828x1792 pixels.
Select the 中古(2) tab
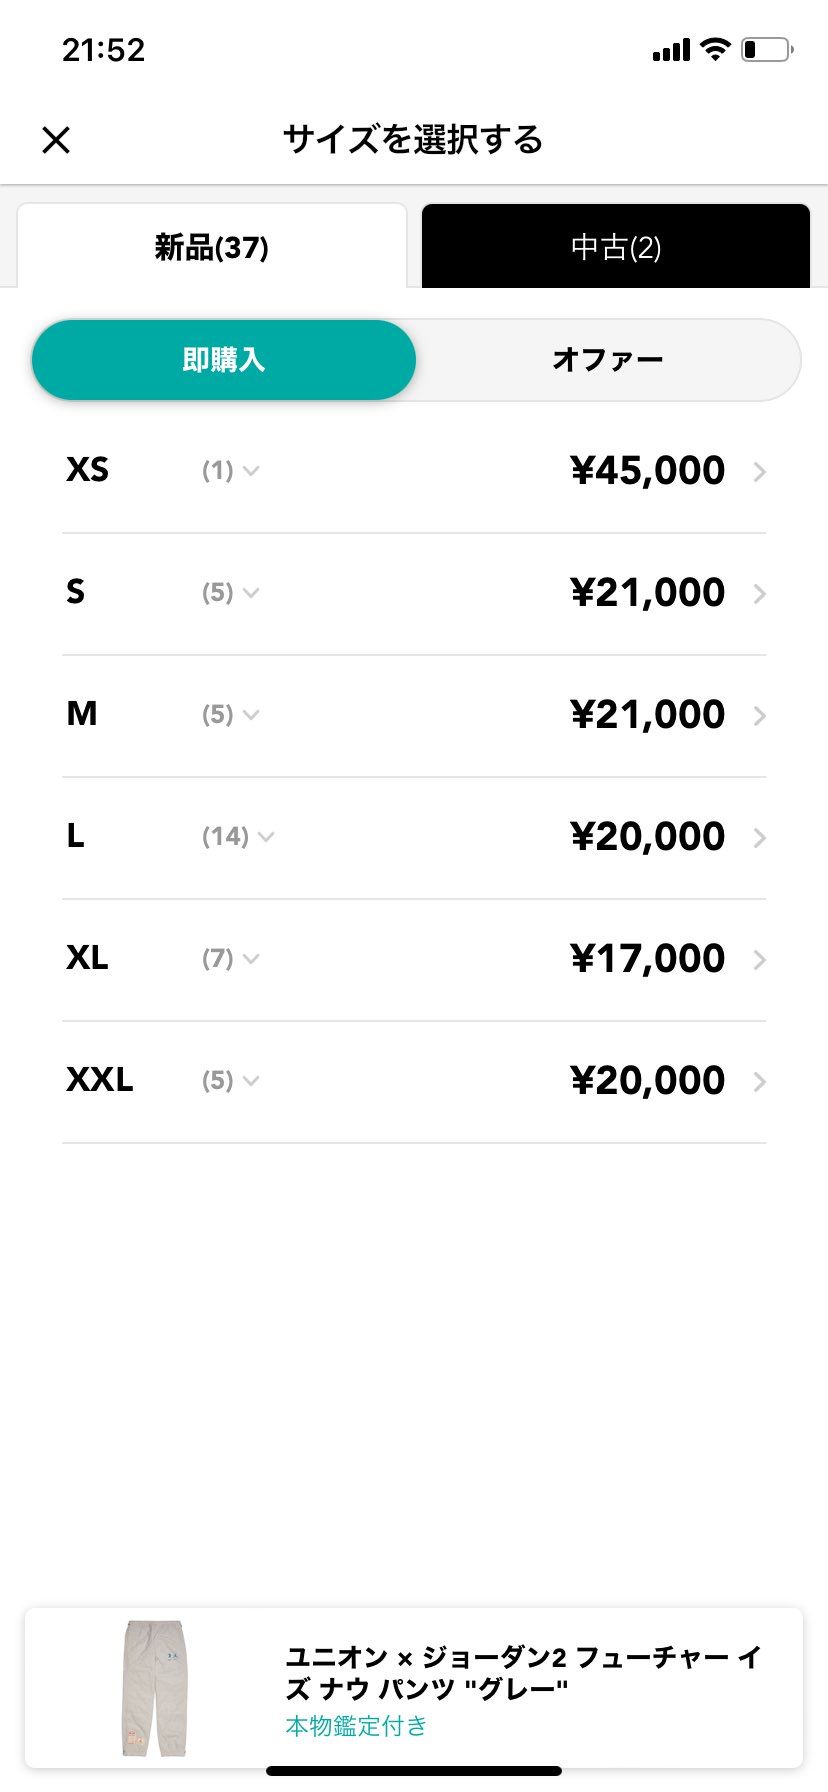click(x=616, y=246)
